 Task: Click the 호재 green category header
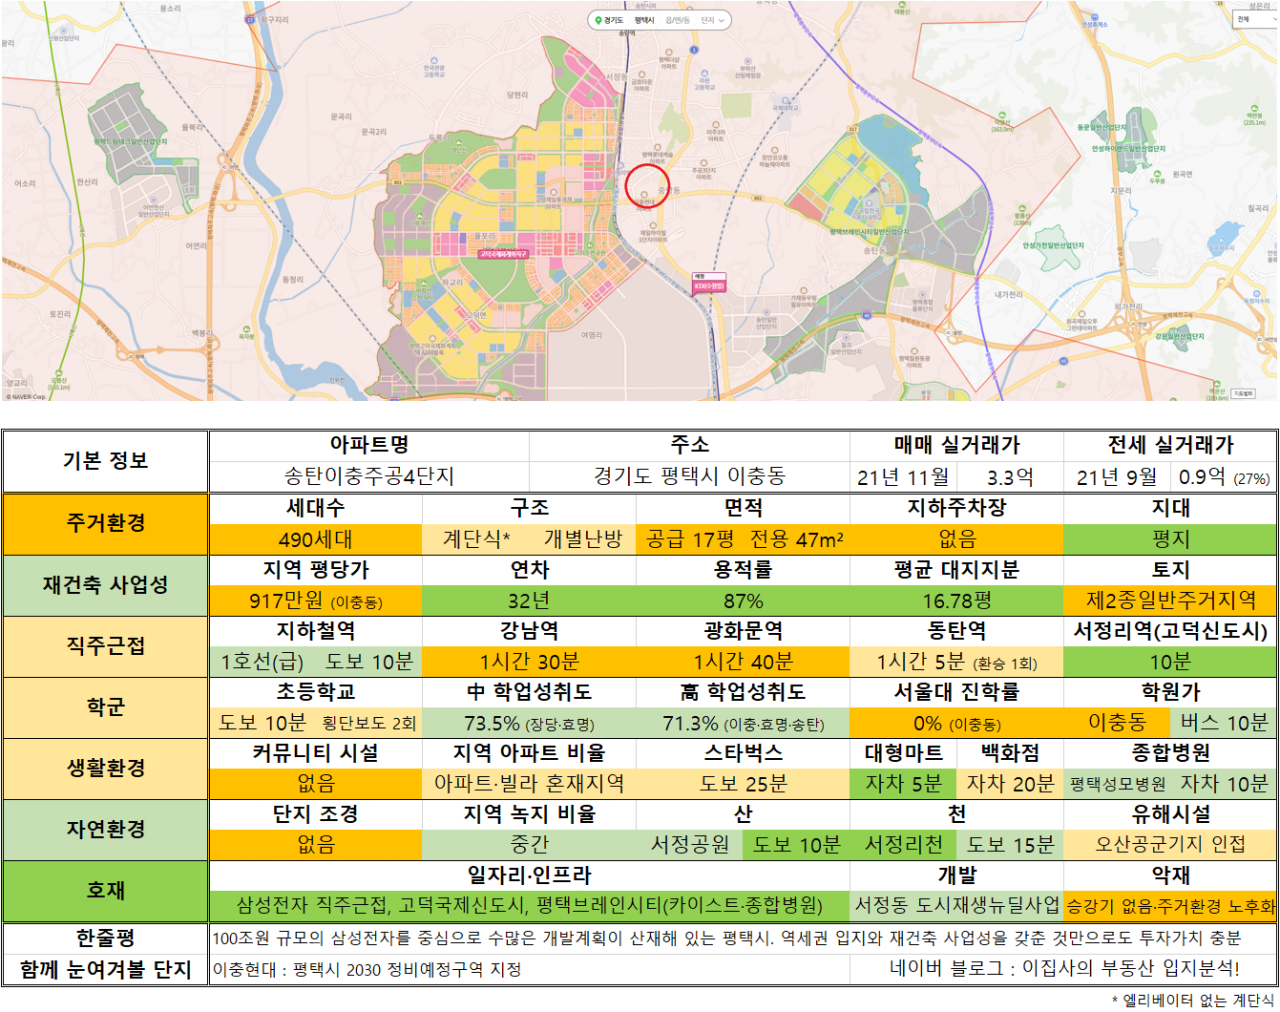(x=105, y=891)
